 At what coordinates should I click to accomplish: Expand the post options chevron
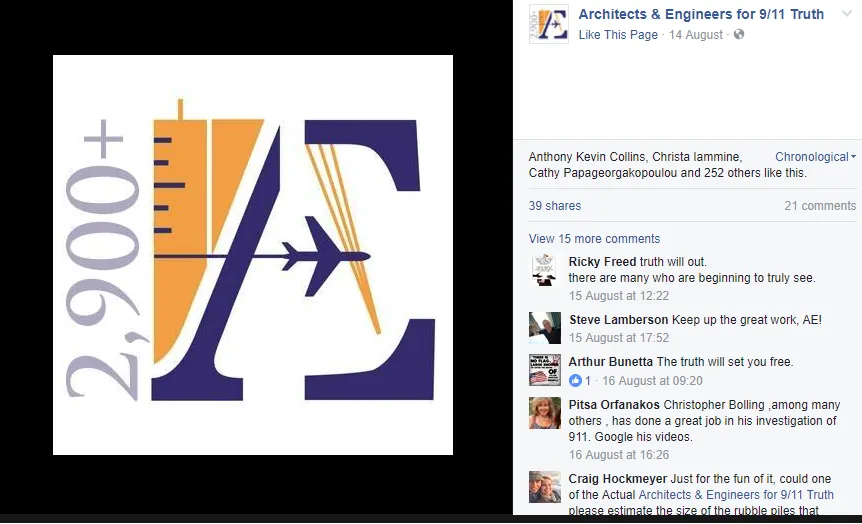[x=847, y=14]
